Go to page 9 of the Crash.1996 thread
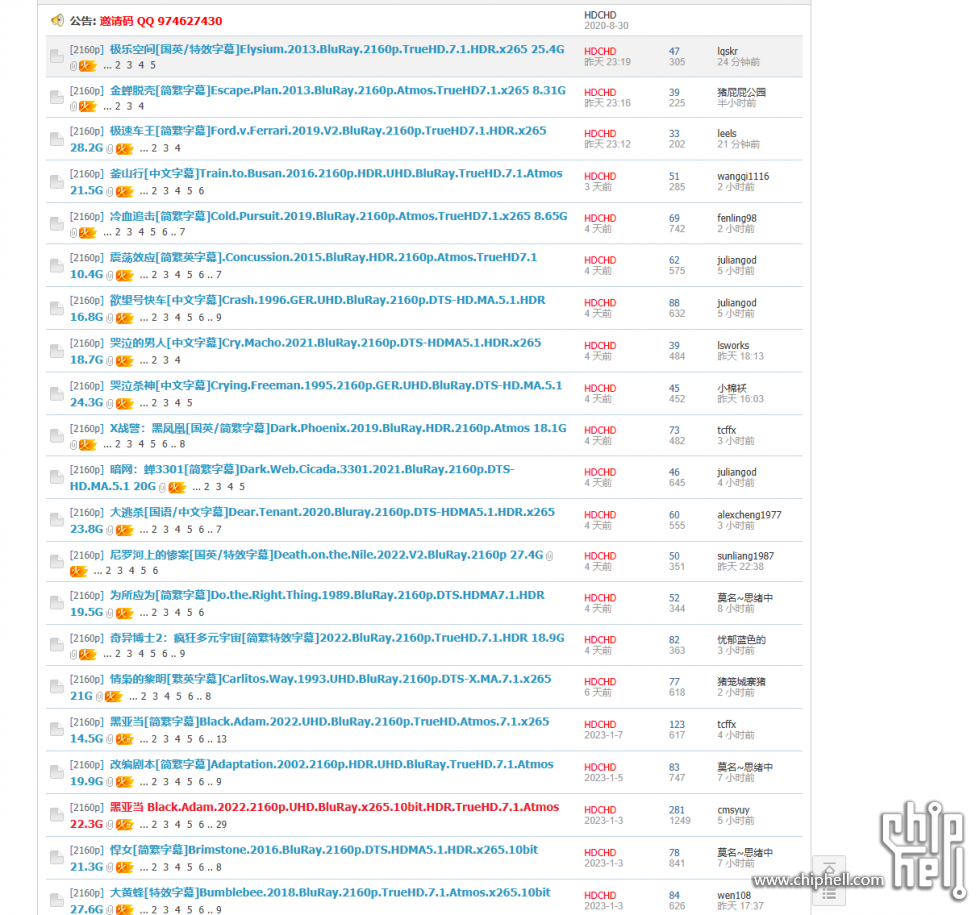The height and width of the screenshot is (915, 980). coord(219,318)
